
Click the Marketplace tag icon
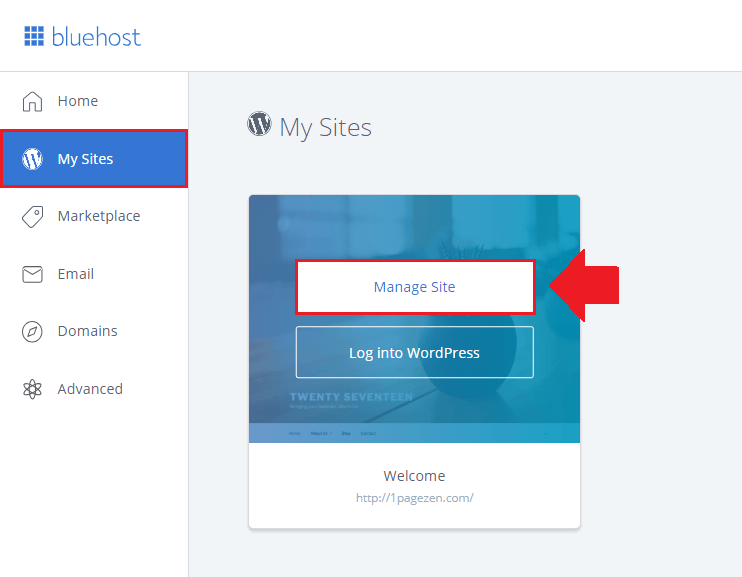click(x=32, y=217)
